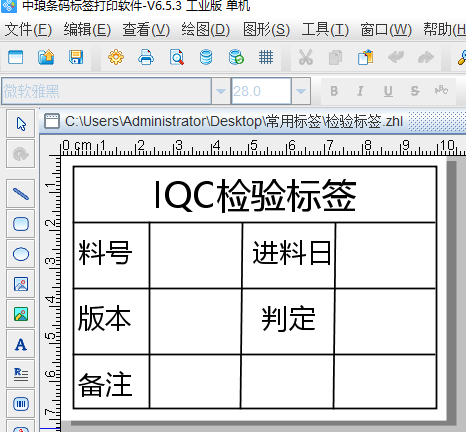
Task: Open the 文件(F) menu
Action: click(28, 30)
